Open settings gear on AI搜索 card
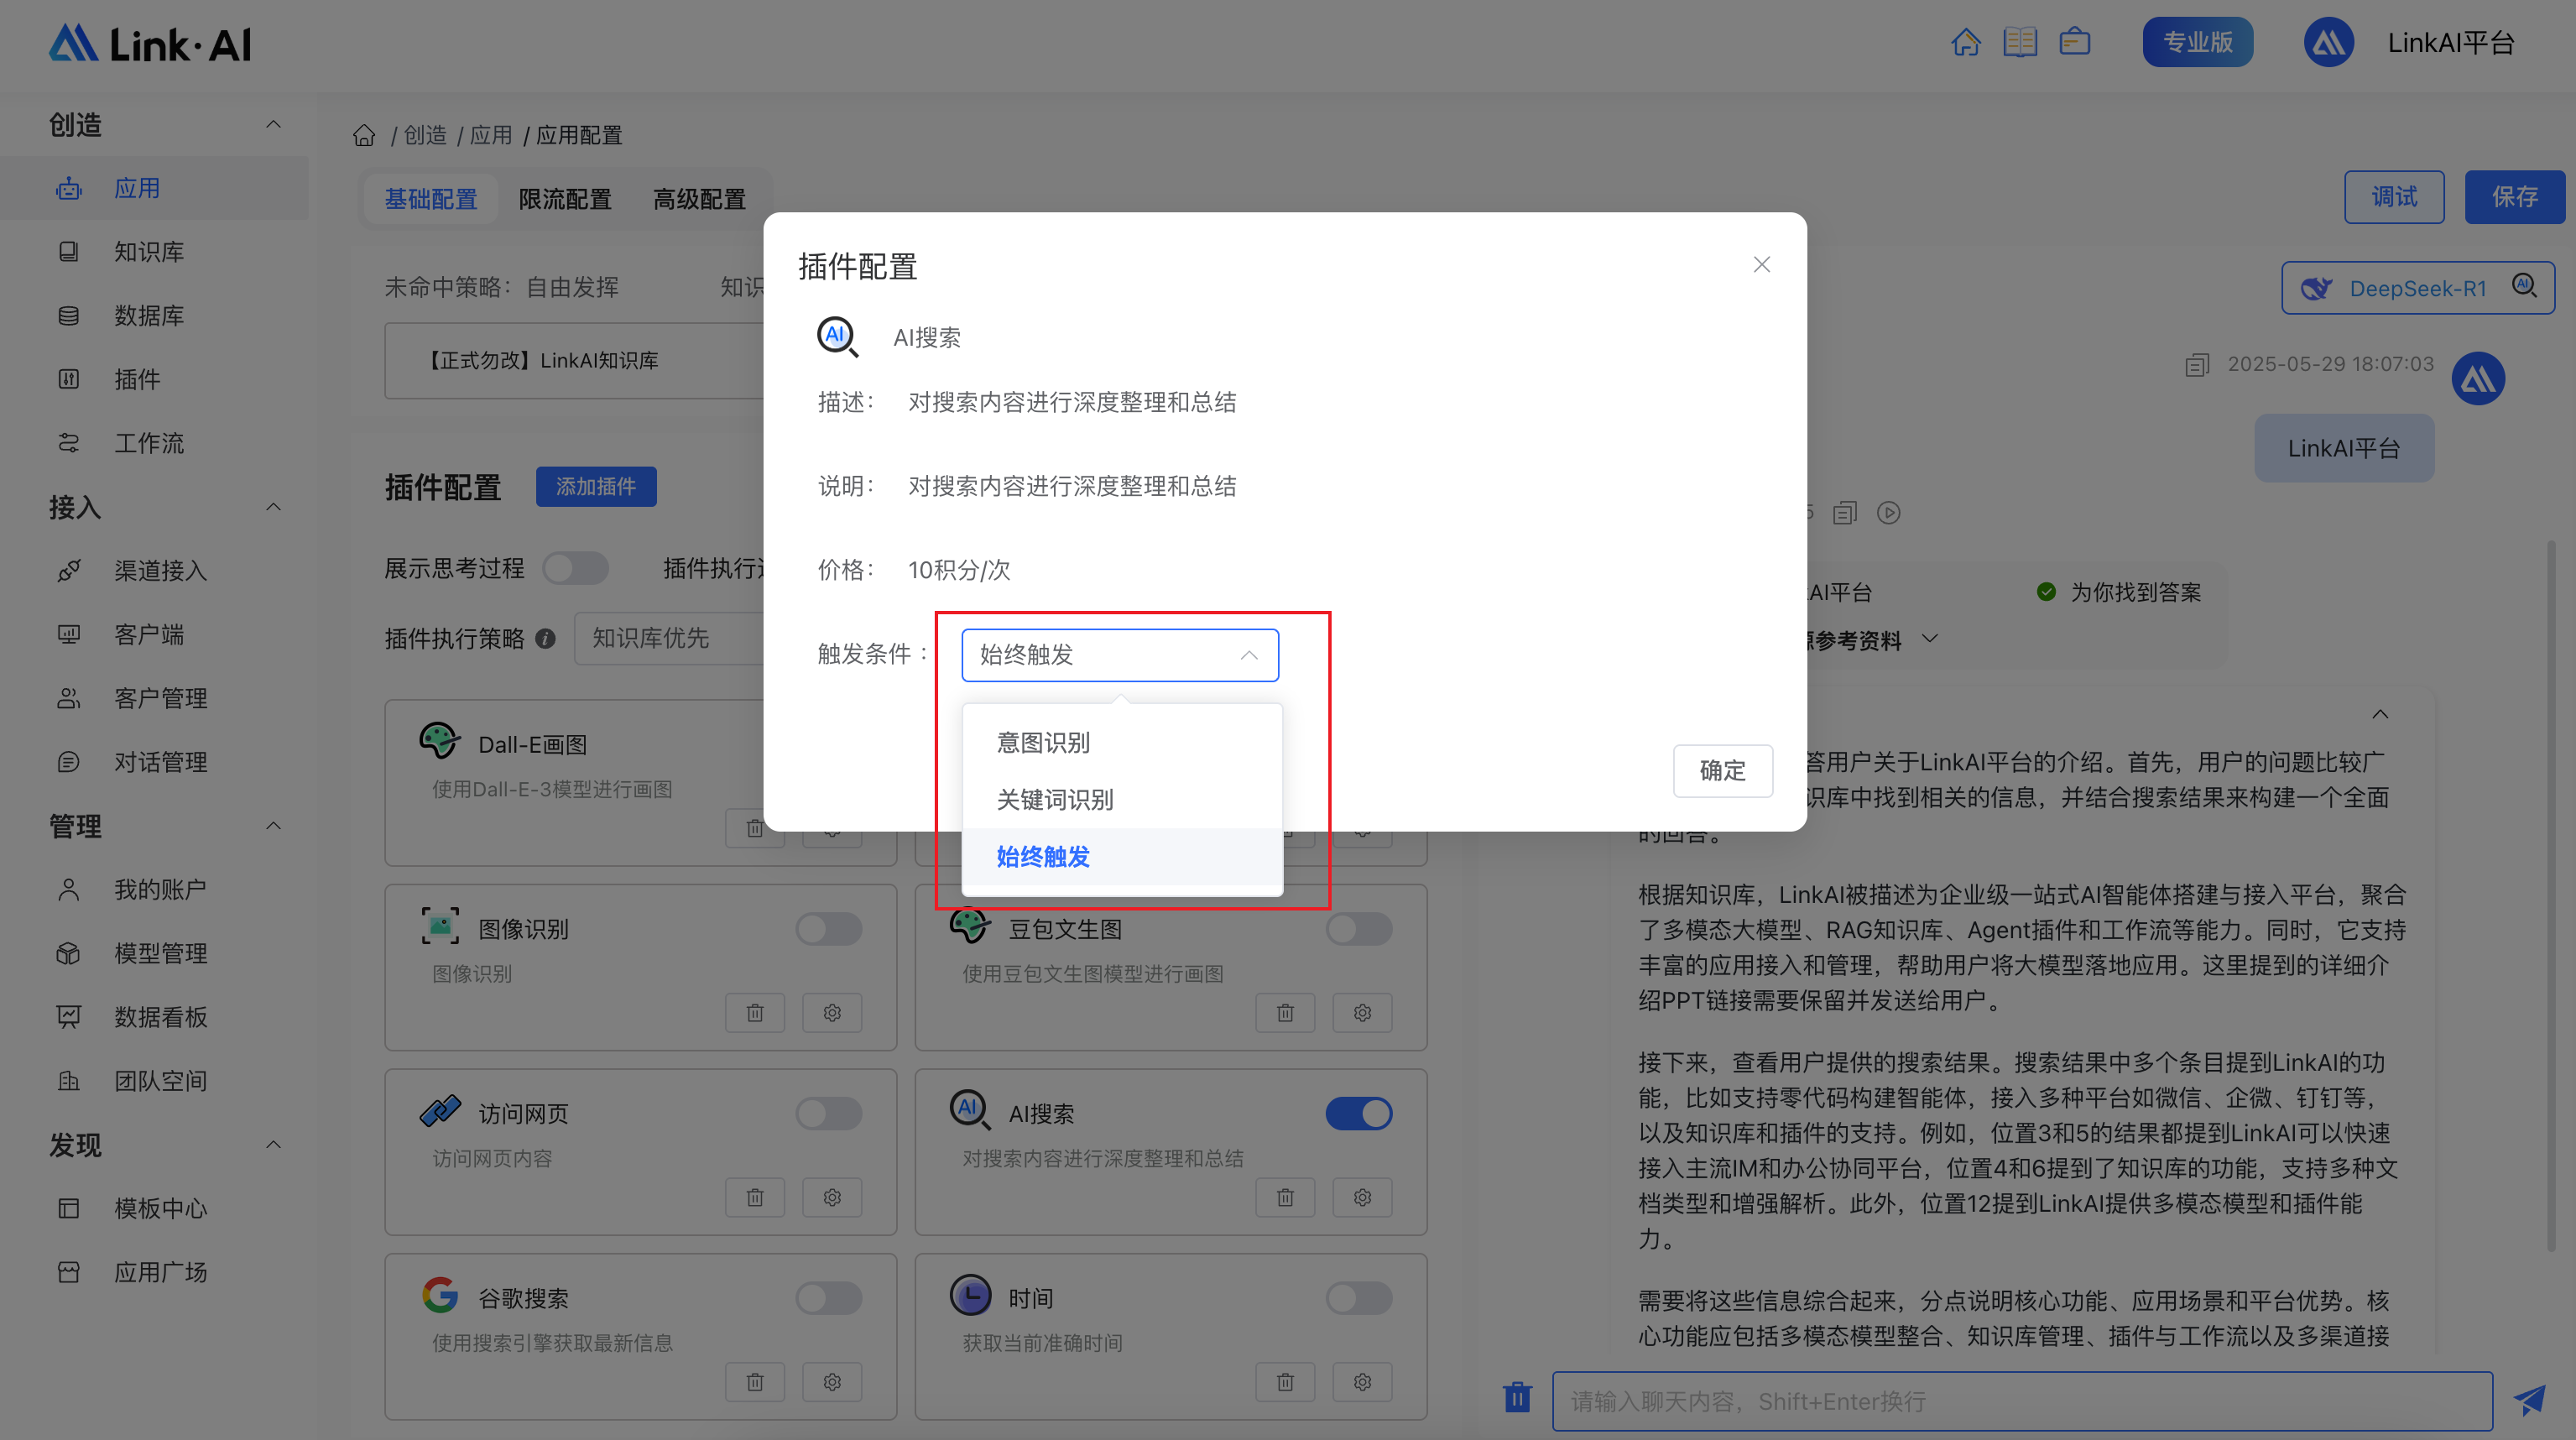Viewport: 2576px width, 1440px height. coord(1362,1198)
